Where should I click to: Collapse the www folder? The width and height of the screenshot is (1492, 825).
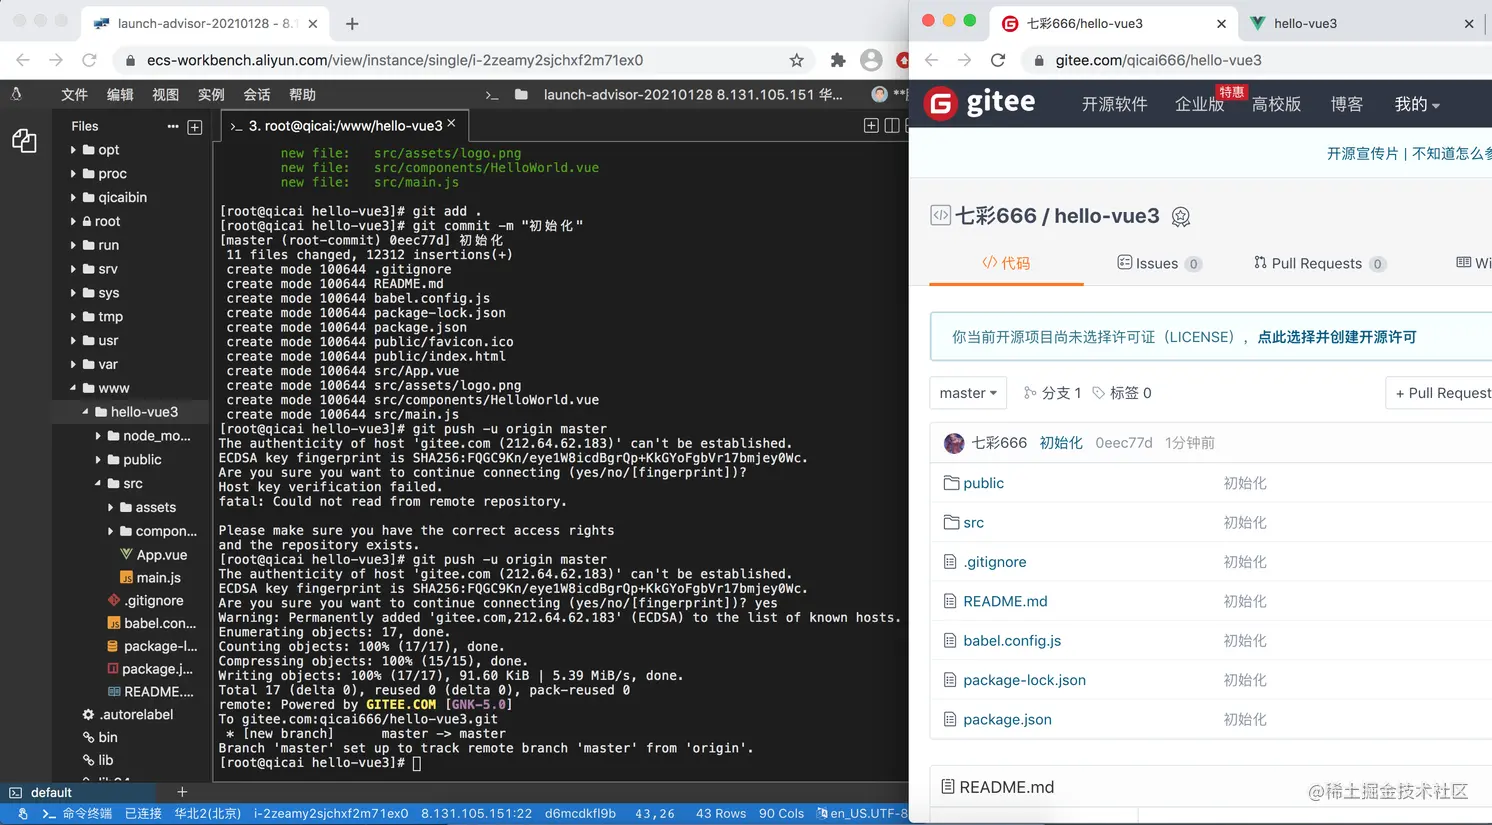coord(73,388)
